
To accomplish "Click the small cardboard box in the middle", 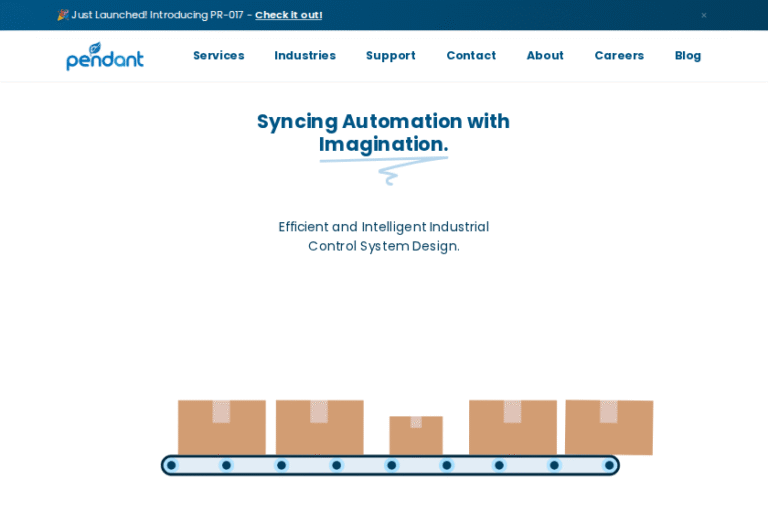I will 416,436.
